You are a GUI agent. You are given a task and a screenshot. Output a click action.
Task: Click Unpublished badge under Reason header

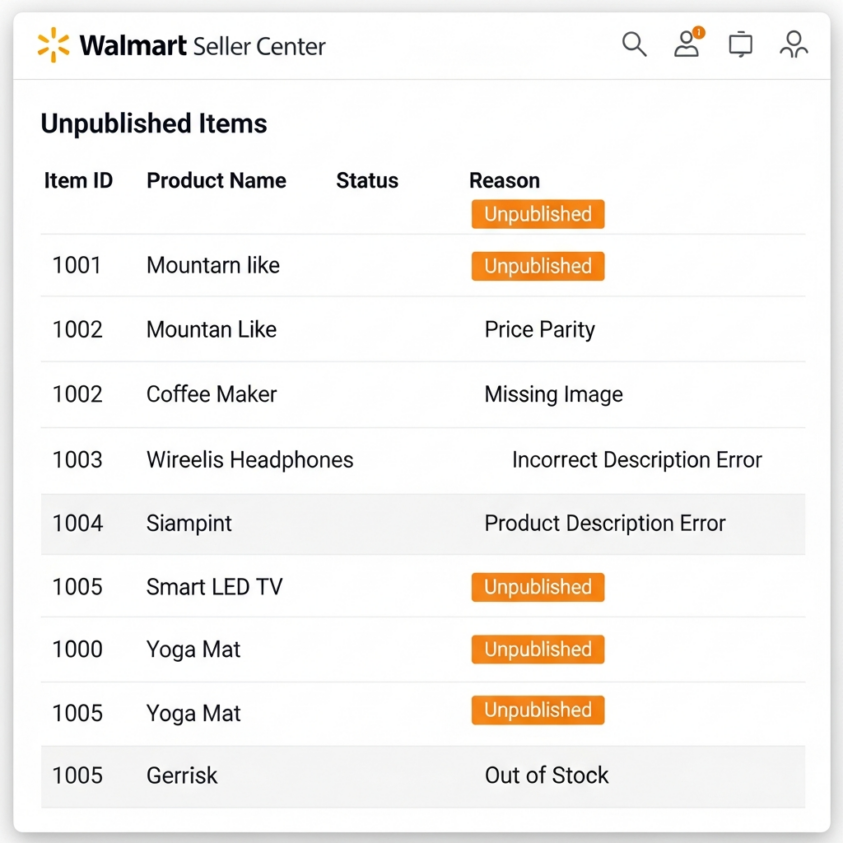click(x=538, y=214)
